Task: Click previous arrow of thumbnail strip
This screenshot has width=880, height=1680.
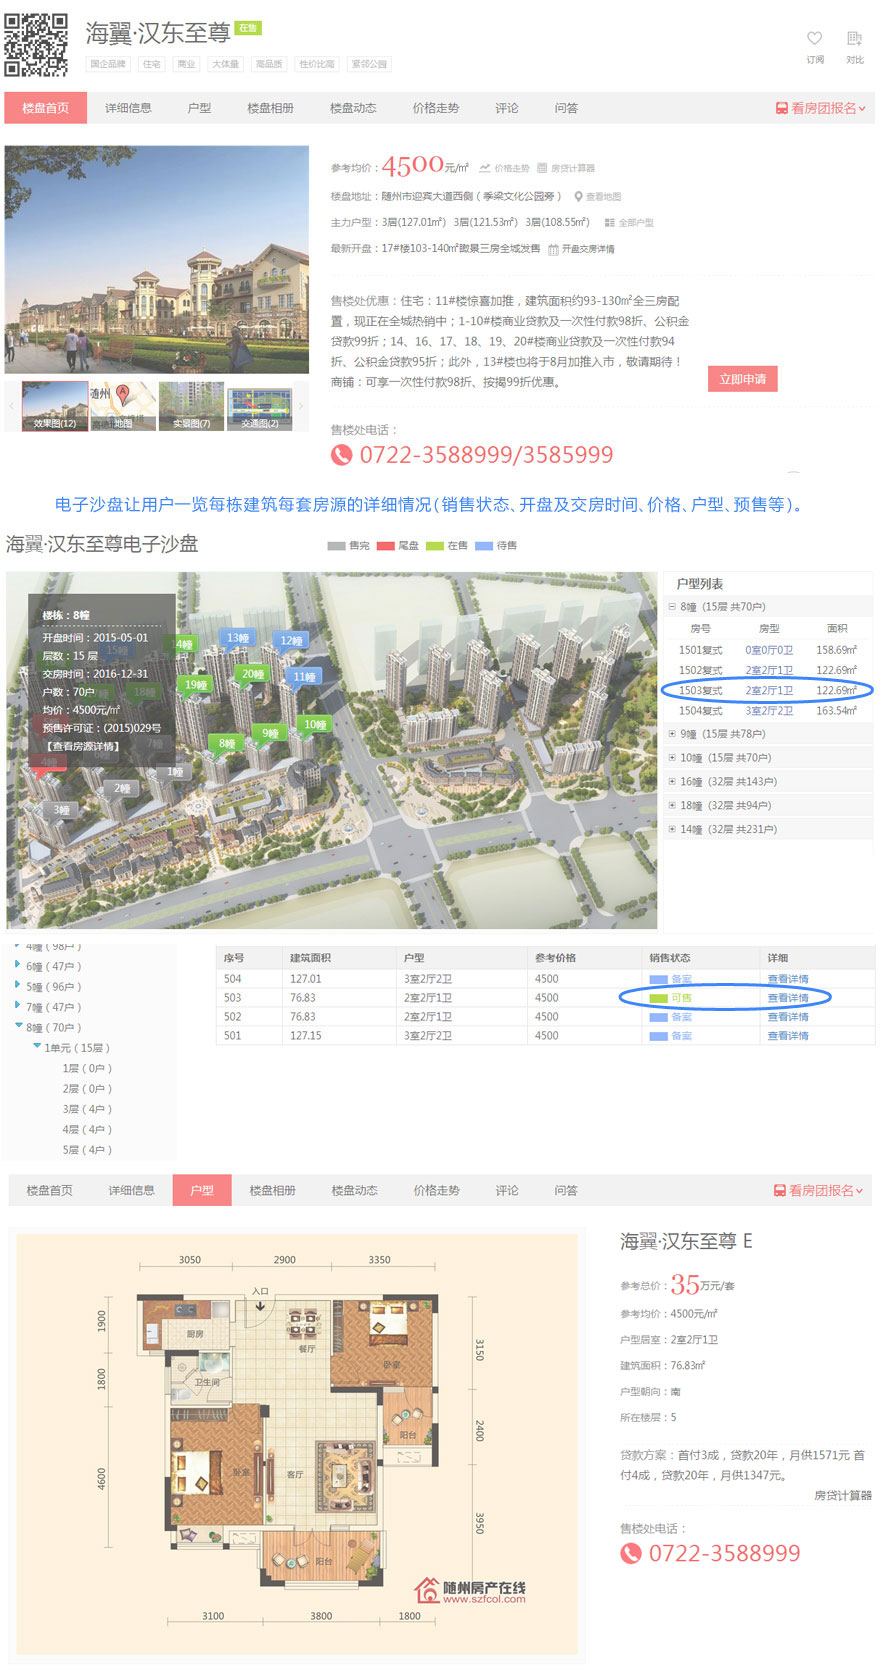Action: tap(12, 406)
